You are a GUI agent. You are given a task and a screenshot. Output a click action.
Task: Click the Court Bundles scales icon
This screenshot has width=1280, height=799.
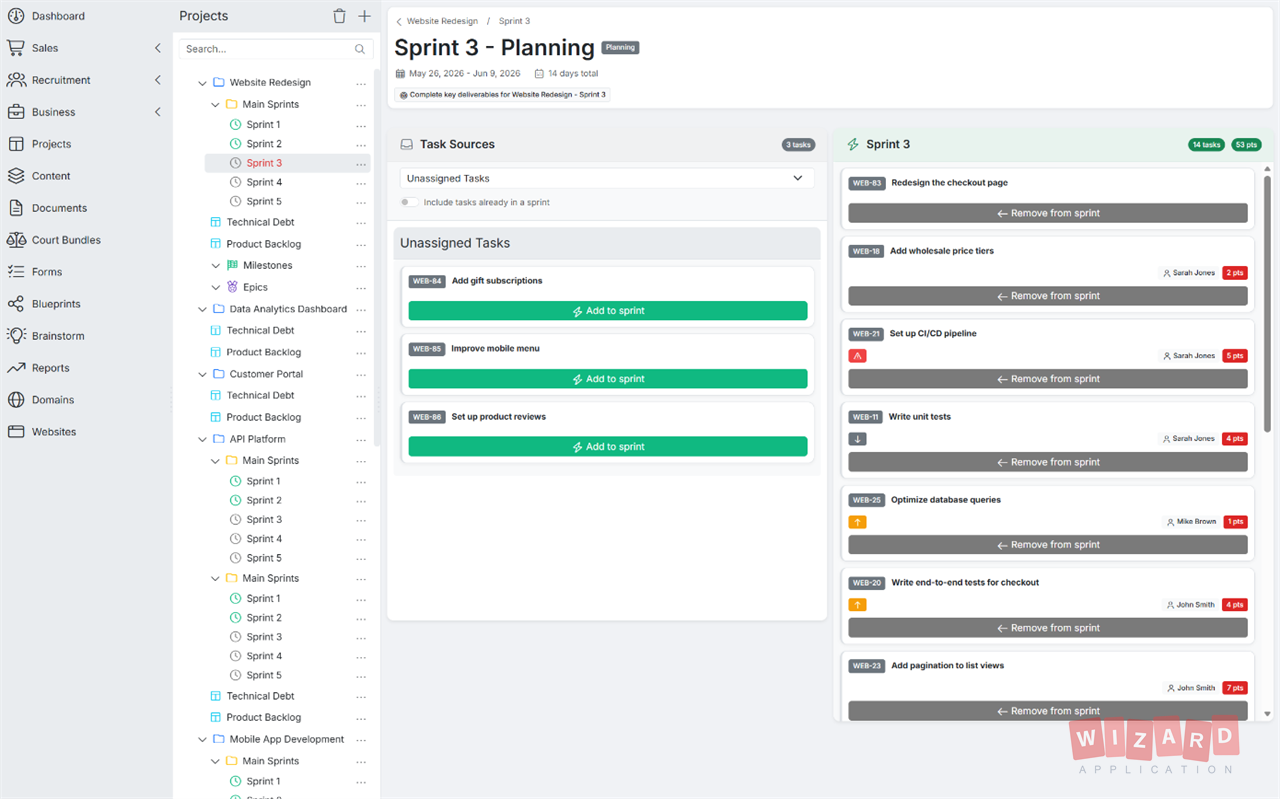tap(15, 240)
